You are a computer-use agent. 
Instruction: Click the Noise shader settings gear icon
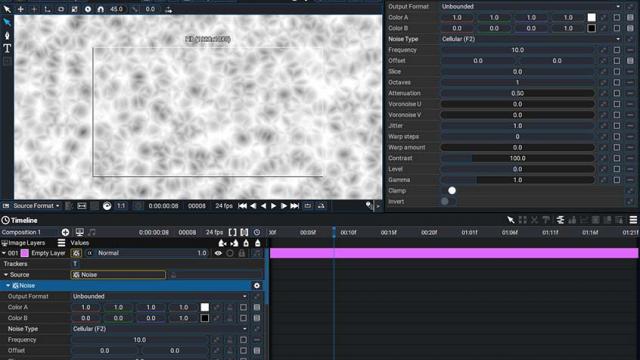[x=257, y=286]
